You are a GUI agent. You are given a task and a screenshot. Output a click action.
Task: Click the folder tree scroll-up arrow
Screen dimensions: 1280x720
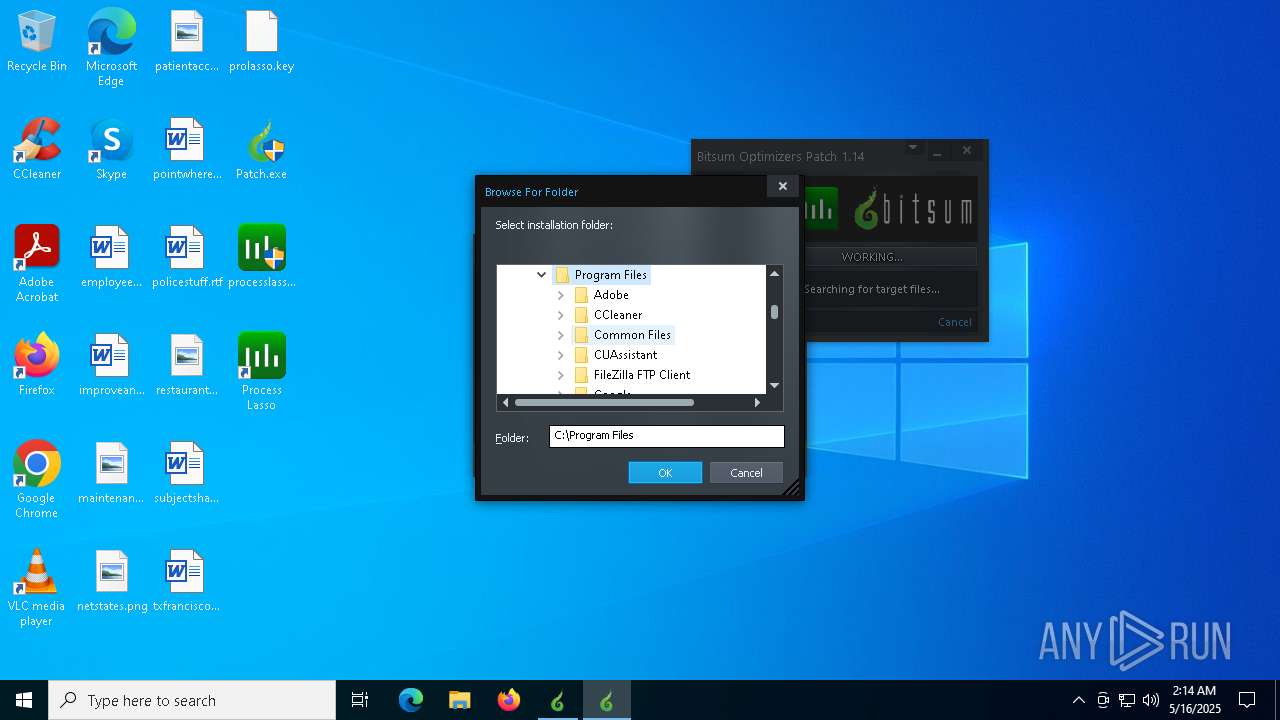pos(774,273)
